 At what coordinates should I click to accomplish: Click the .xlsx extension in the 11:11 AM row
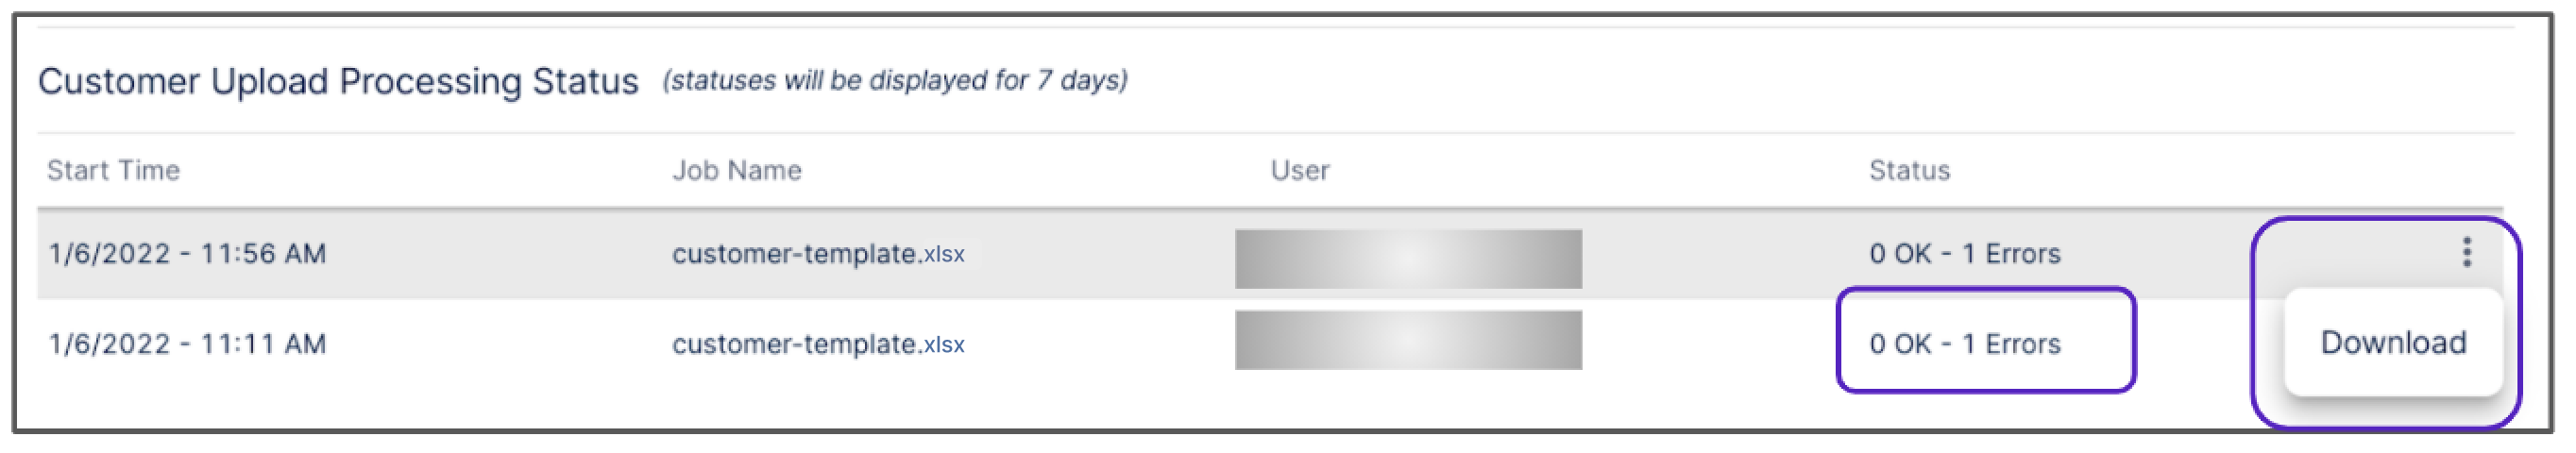tap(943, 345)
